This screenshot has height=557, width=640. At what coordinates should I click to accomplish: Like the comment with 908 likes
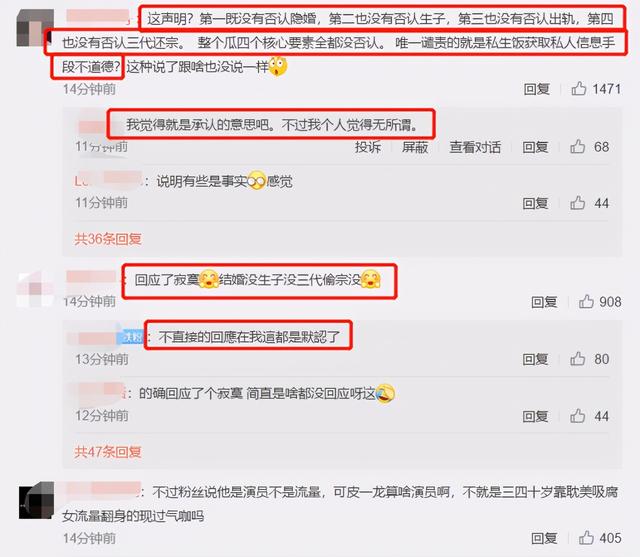coord(586,301)
